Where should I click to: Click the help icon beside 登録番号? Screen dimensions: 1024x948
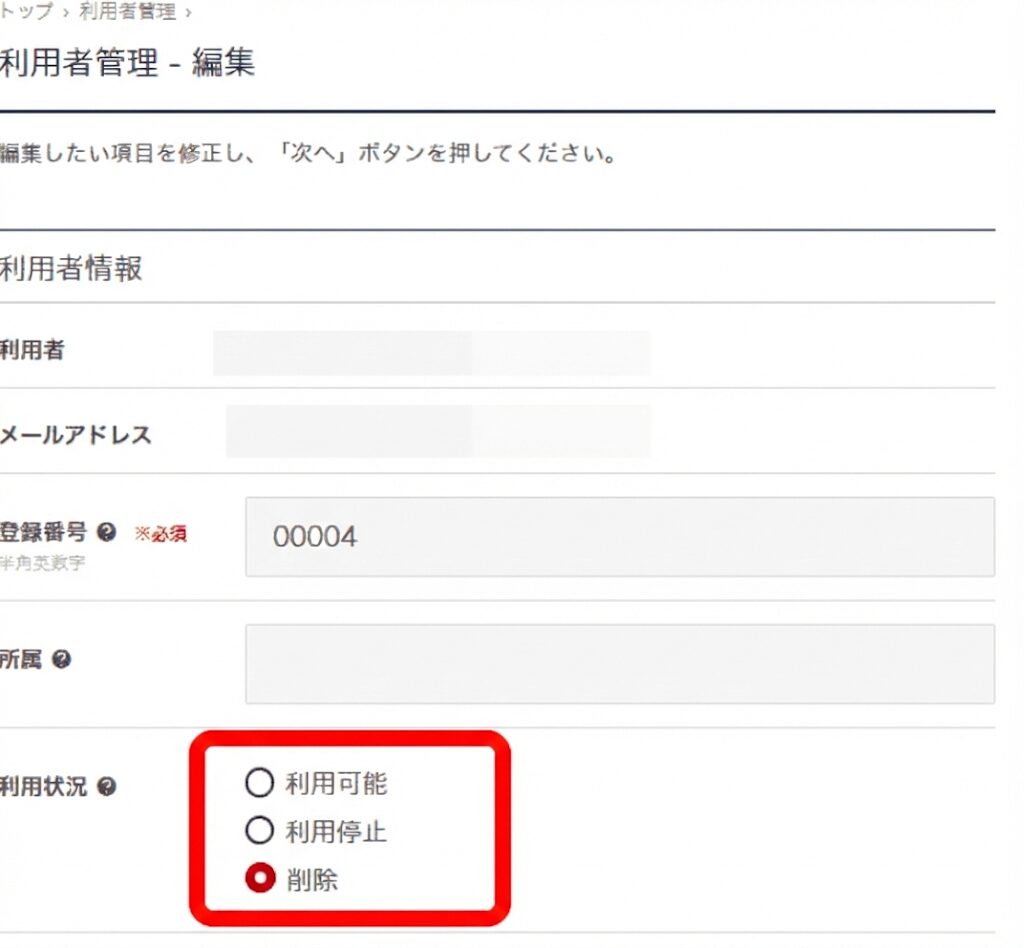pyautogui.click(x=107, y=532)
